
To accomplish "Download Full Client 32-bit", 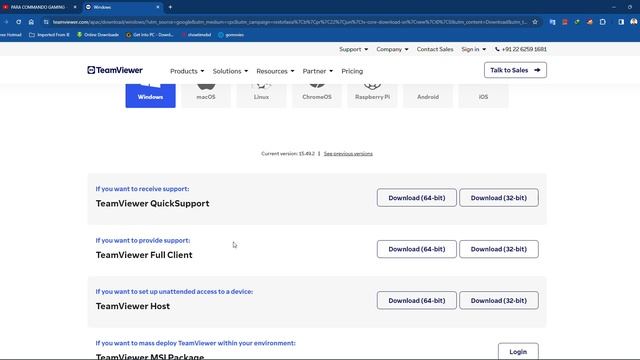I will tap(499, 249).
